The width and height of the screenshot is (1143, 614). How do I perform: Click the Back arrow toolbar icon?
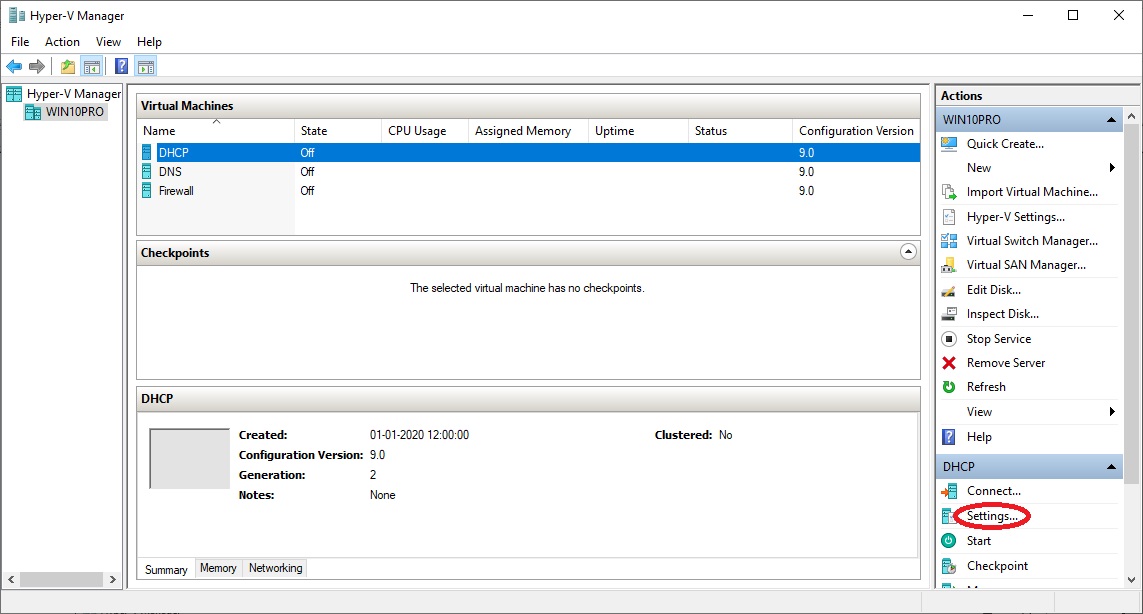click(x=14, y=67)
